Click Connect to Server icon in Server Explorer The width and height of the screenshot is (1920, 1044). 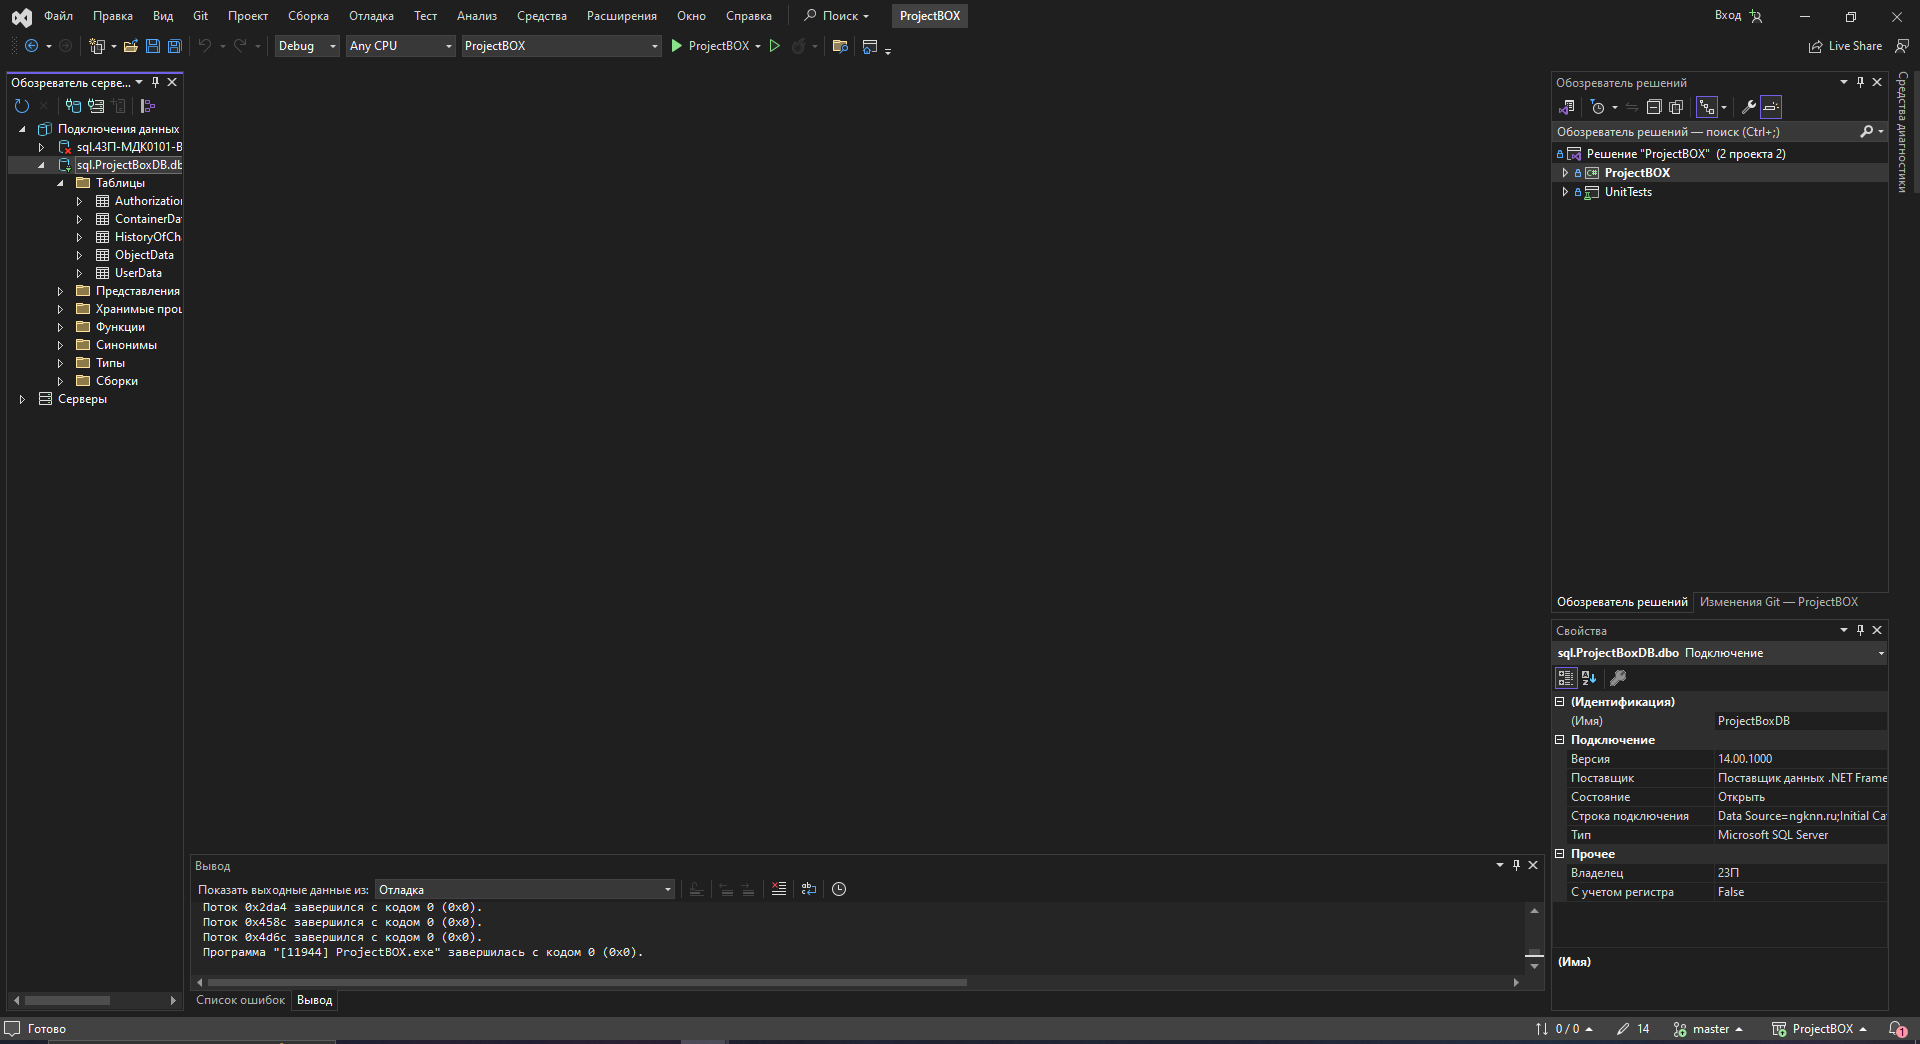[x=96, y=106]
